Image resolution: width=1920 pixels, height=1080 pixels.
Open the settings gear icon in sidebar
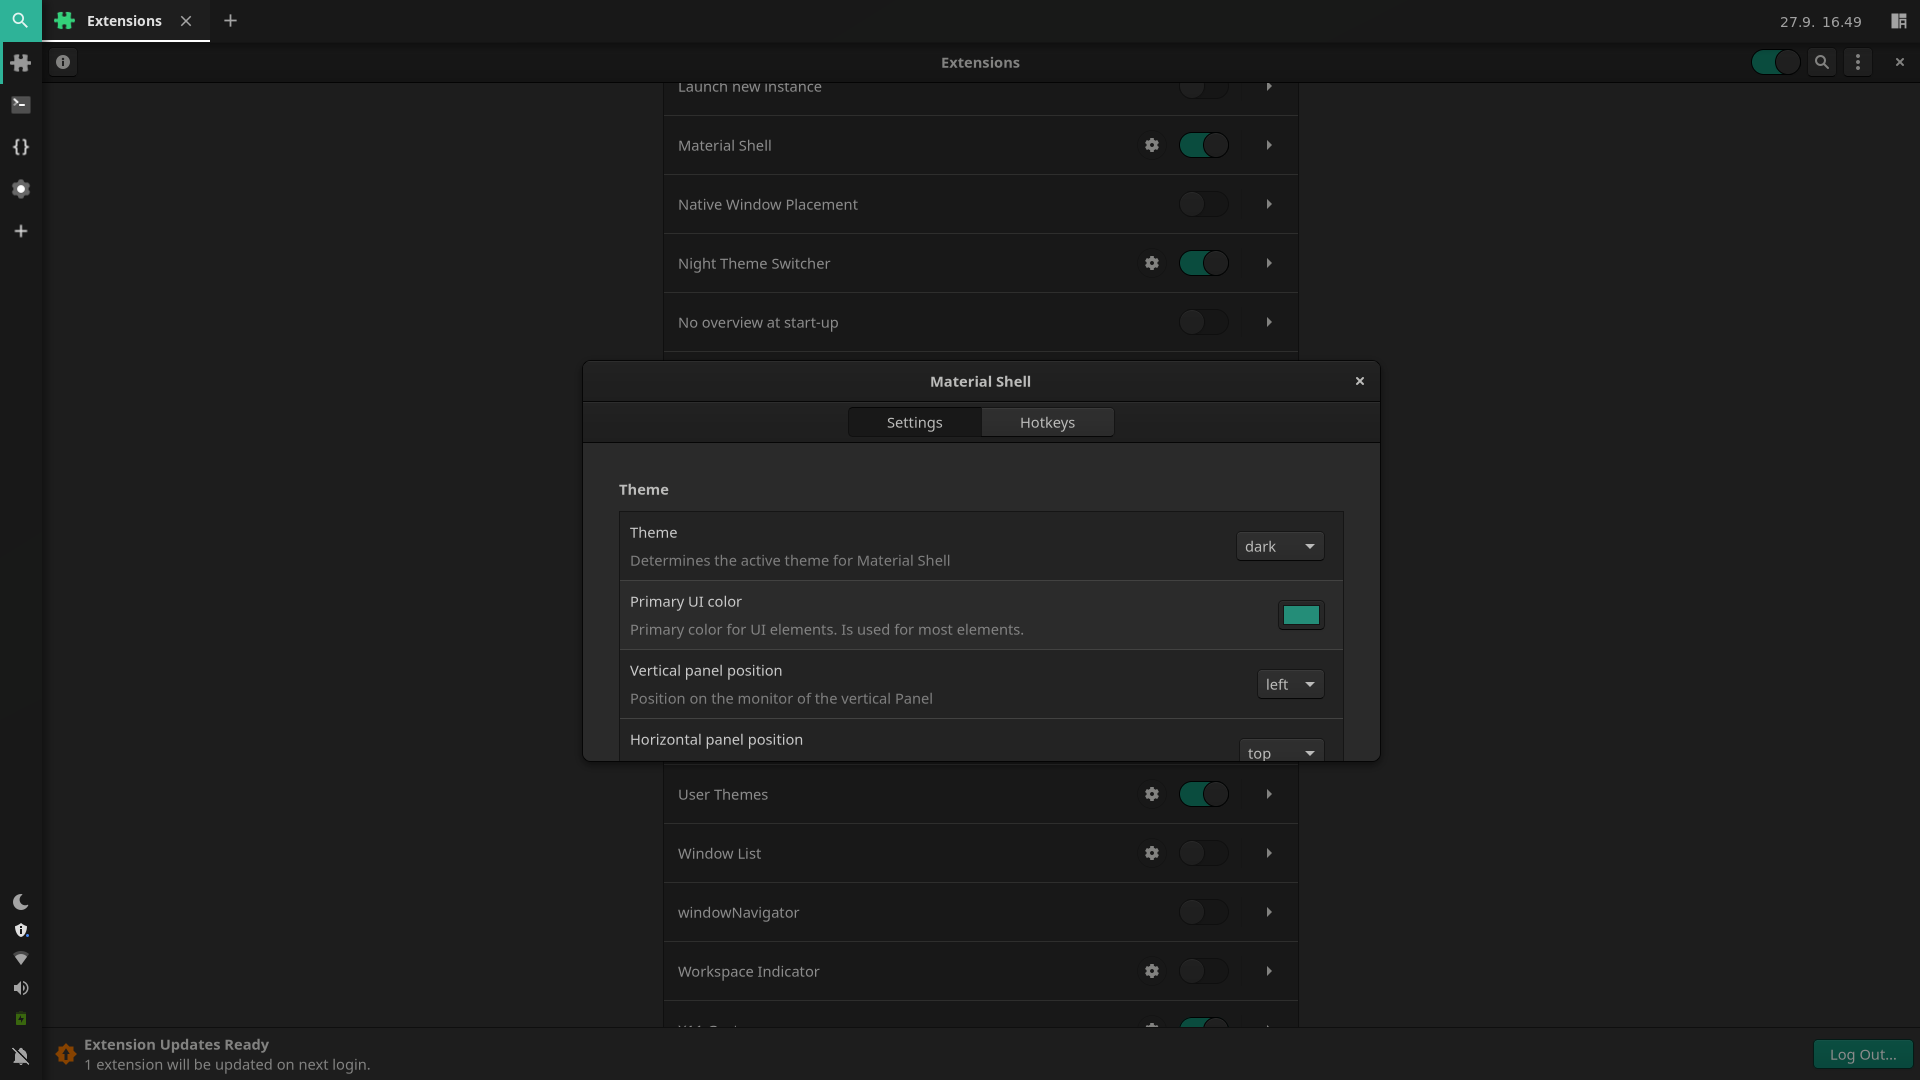click(x=21, y=189)
